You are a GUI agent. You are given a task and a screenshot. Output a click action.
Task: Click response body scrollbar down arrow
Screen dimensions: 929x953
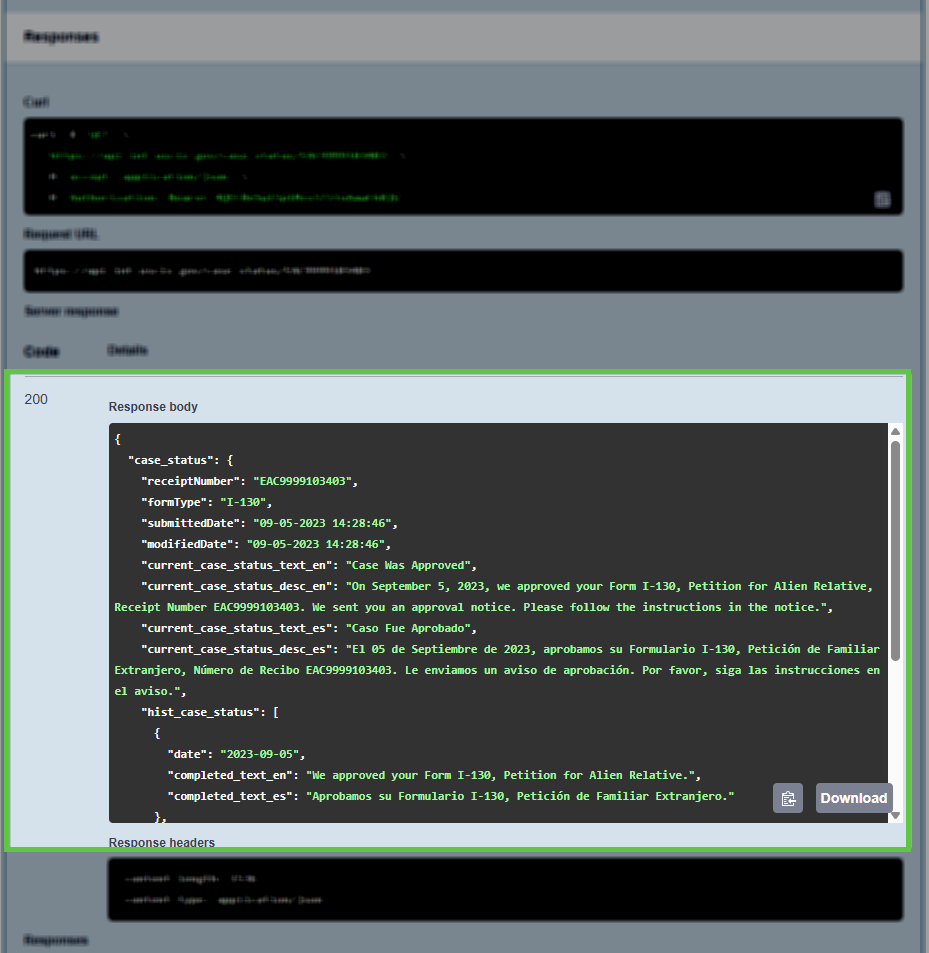click(895, 815)
